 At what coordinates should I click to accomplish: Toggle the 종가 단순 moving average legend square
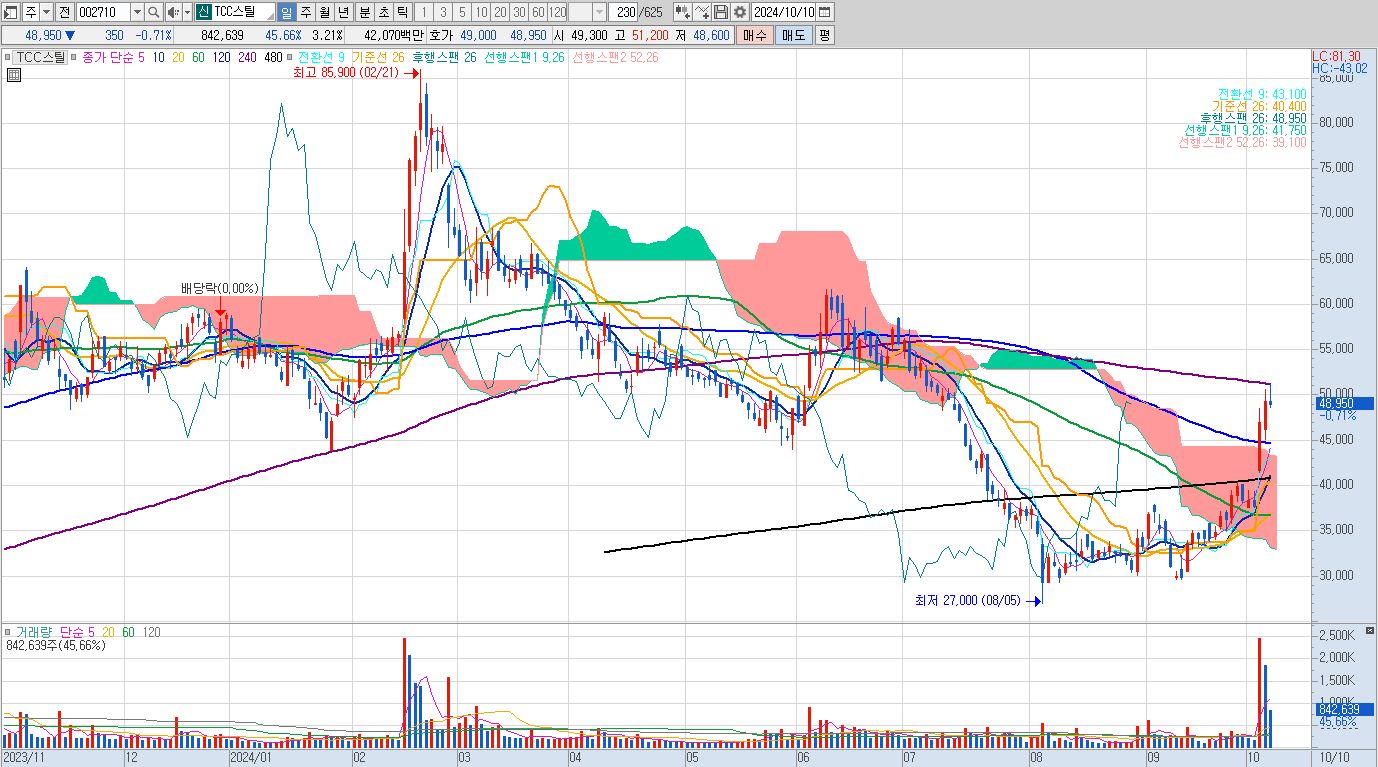pyautogui.click(x=75, y=57)
